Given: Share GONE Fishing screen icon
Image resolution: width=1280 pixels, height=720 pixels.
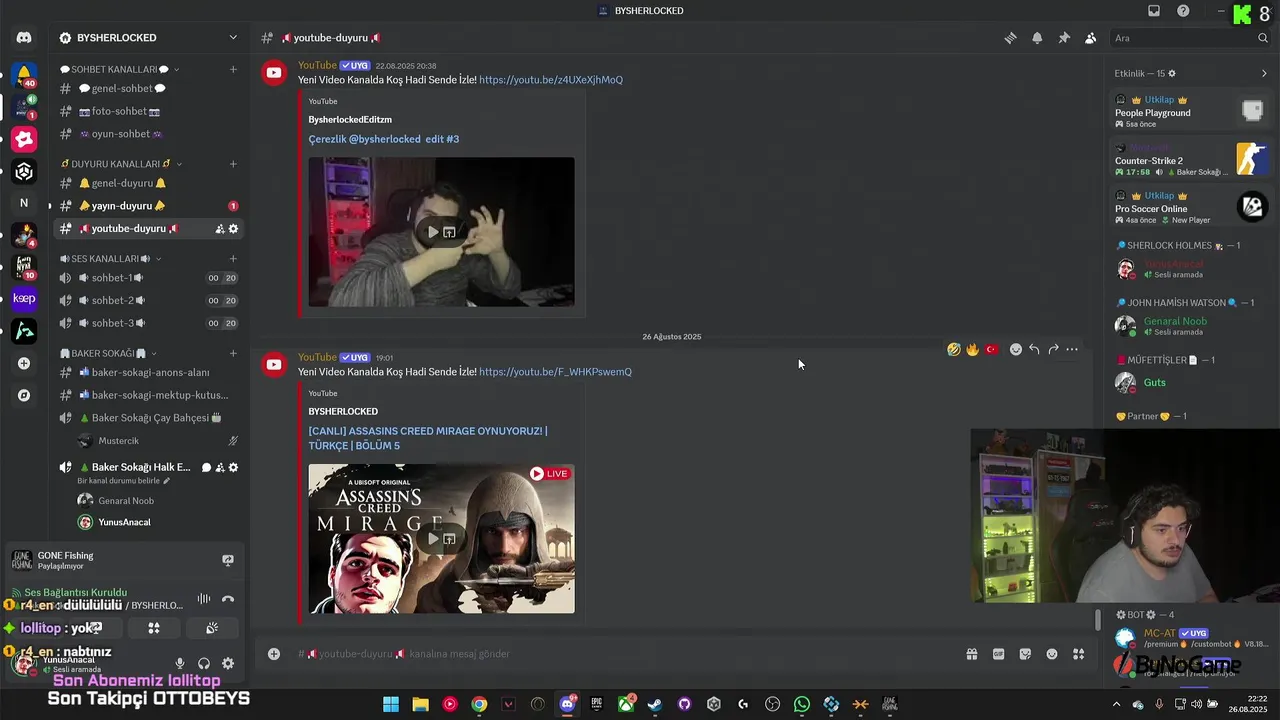Looking at the screenshot, I should pyautogui.click(x=228, y=560).
